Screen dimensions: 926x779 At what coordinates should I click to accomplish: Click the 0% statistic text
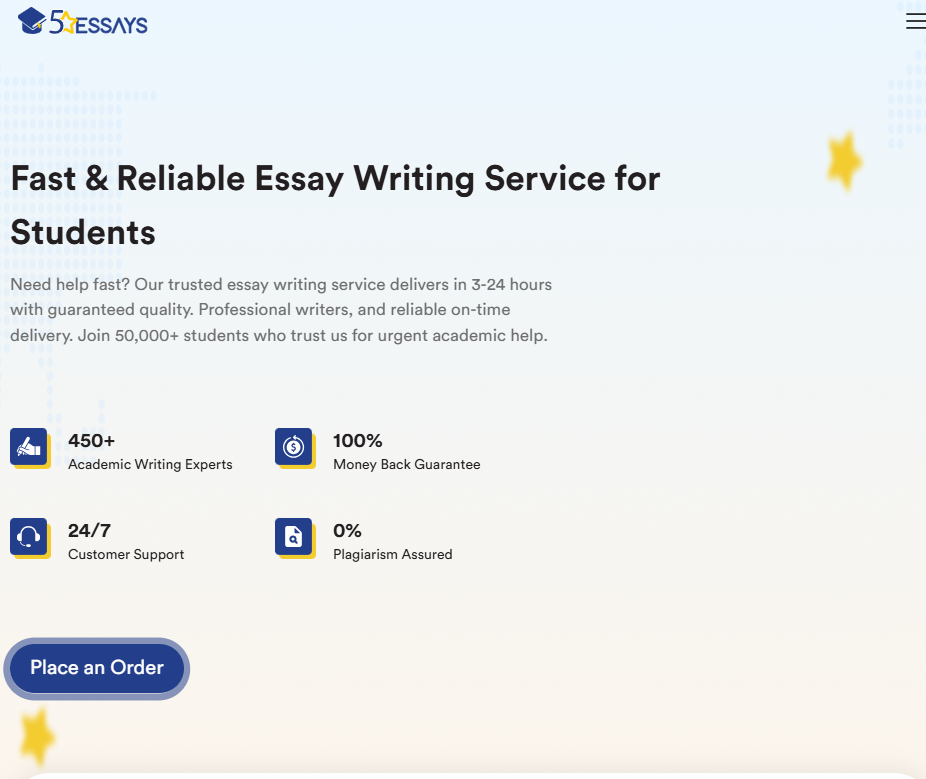tap(347, 530)
